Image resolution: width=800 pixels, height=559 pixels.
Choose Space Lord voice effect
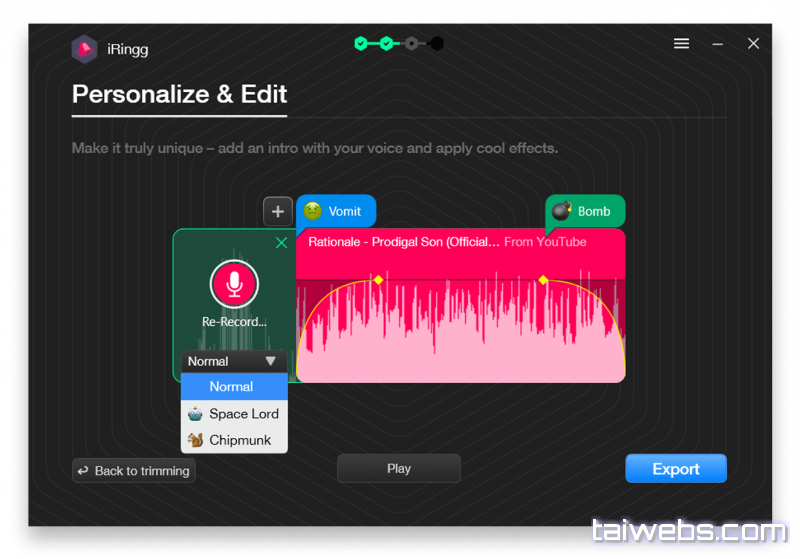[243, 414]
